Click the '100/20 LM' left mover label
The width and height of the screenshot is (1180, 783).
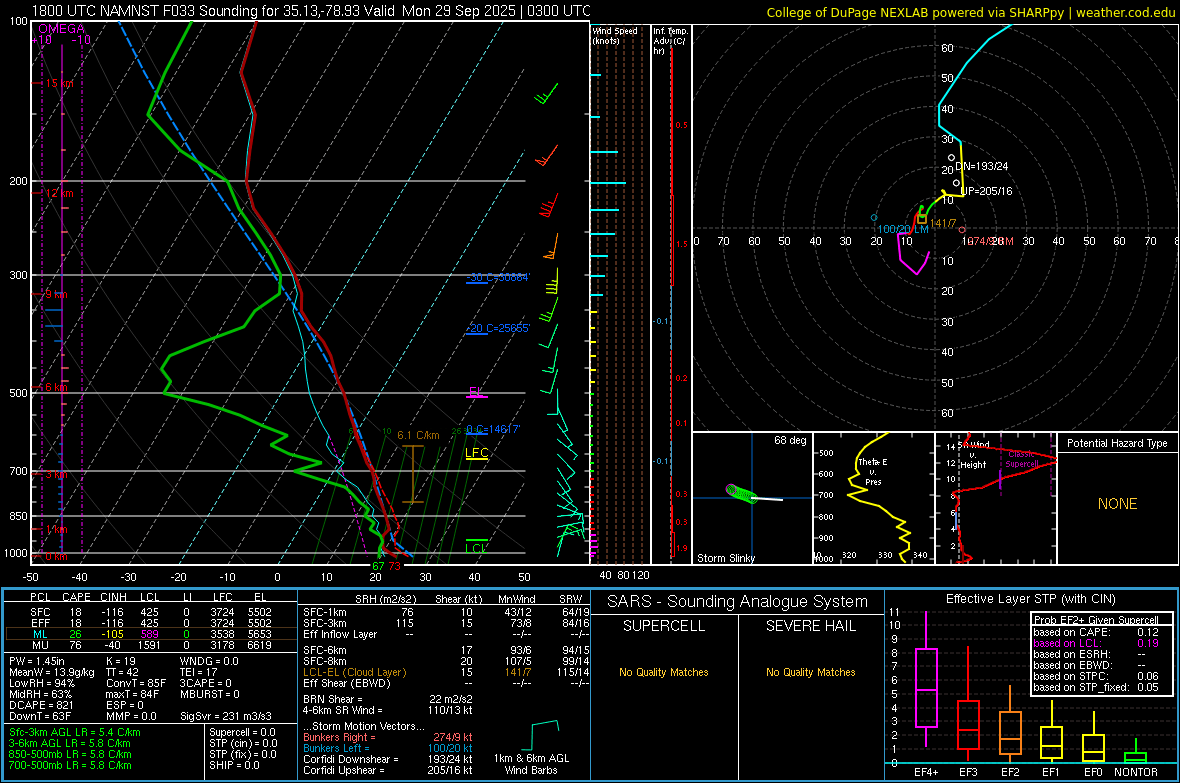point(902,229)
